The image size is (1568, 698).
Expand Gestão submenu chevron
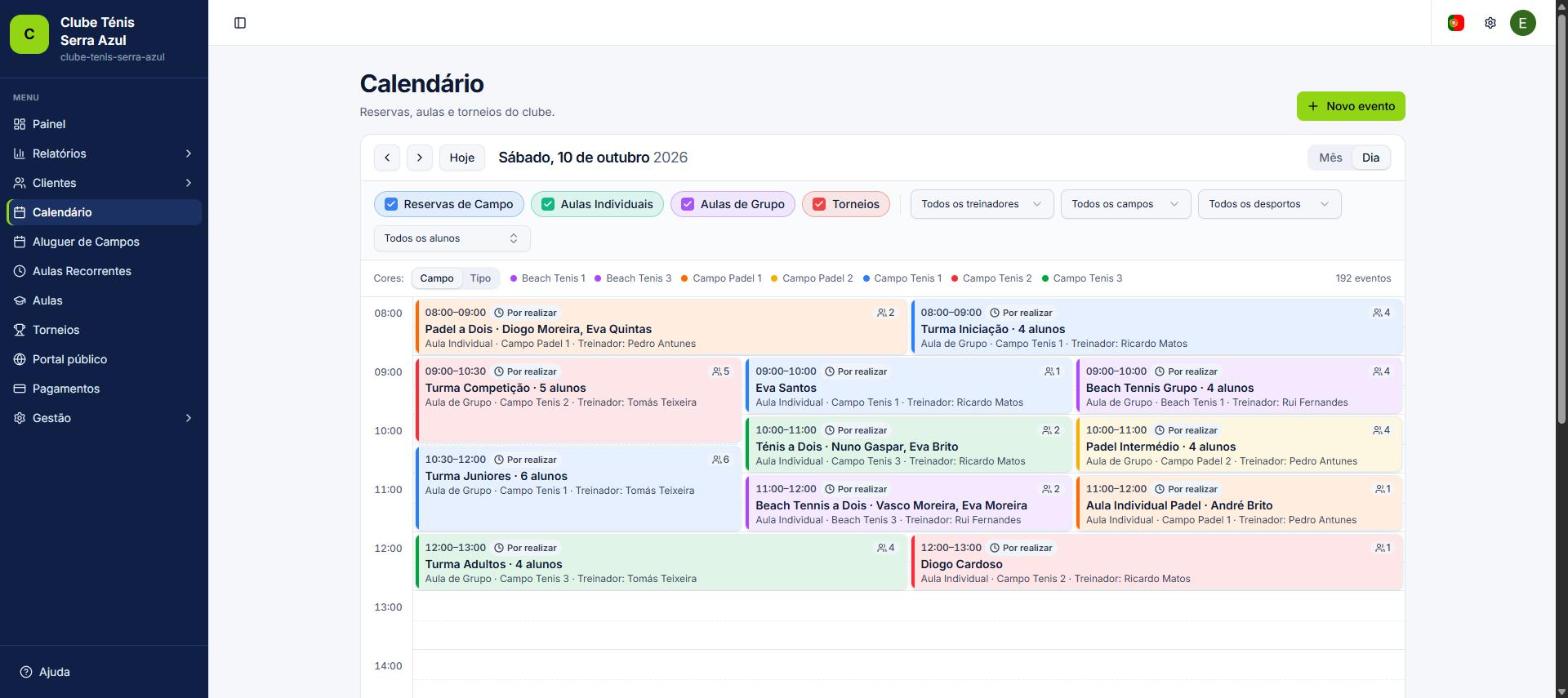188,418
